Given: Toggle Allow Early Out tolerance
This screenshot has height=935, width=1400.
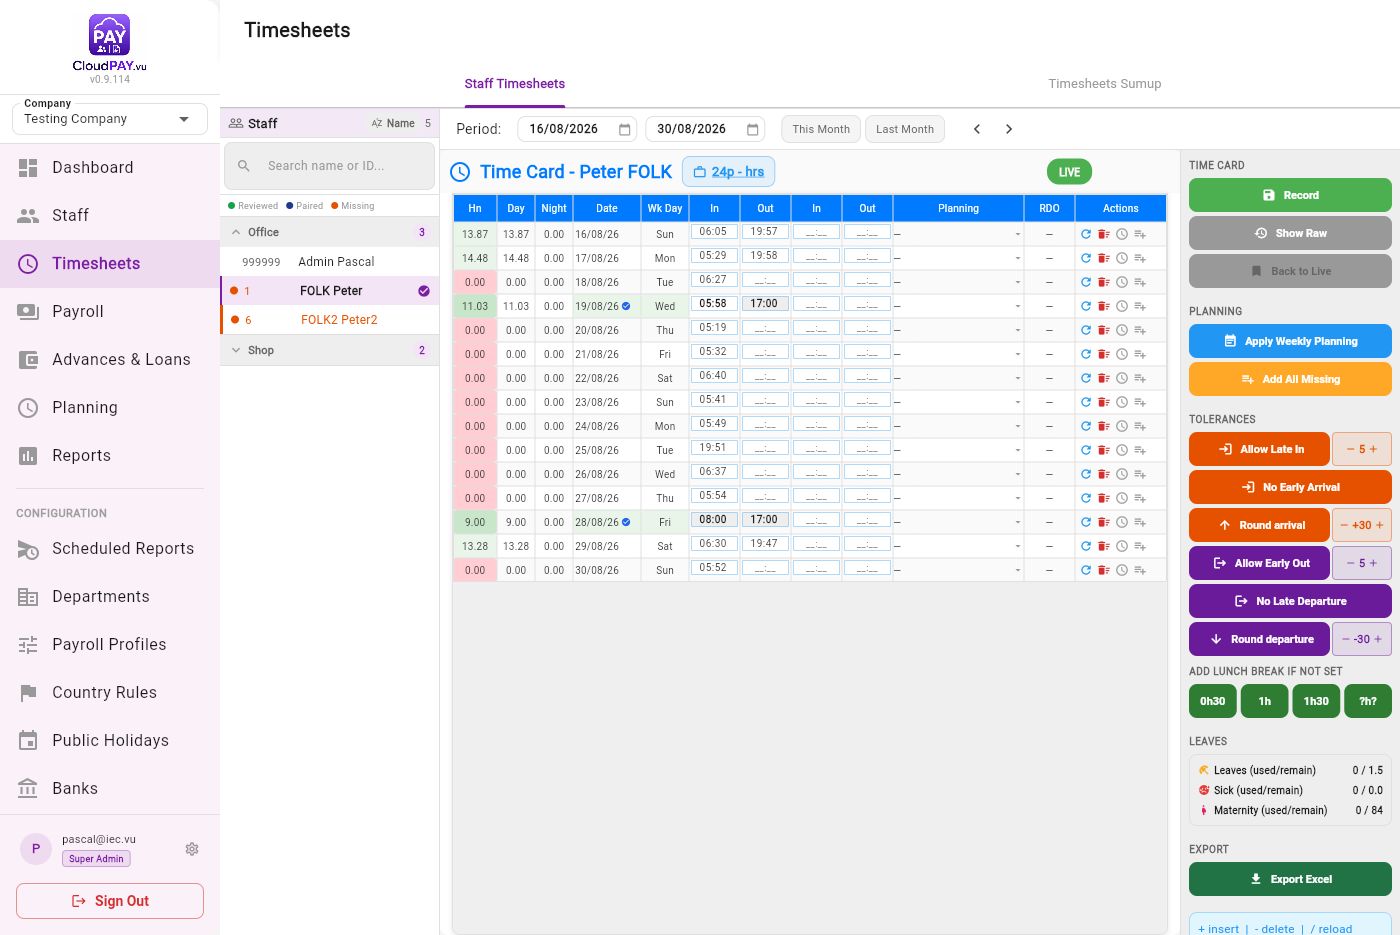Looking at the screenshot, I should tap(1259, 563).
